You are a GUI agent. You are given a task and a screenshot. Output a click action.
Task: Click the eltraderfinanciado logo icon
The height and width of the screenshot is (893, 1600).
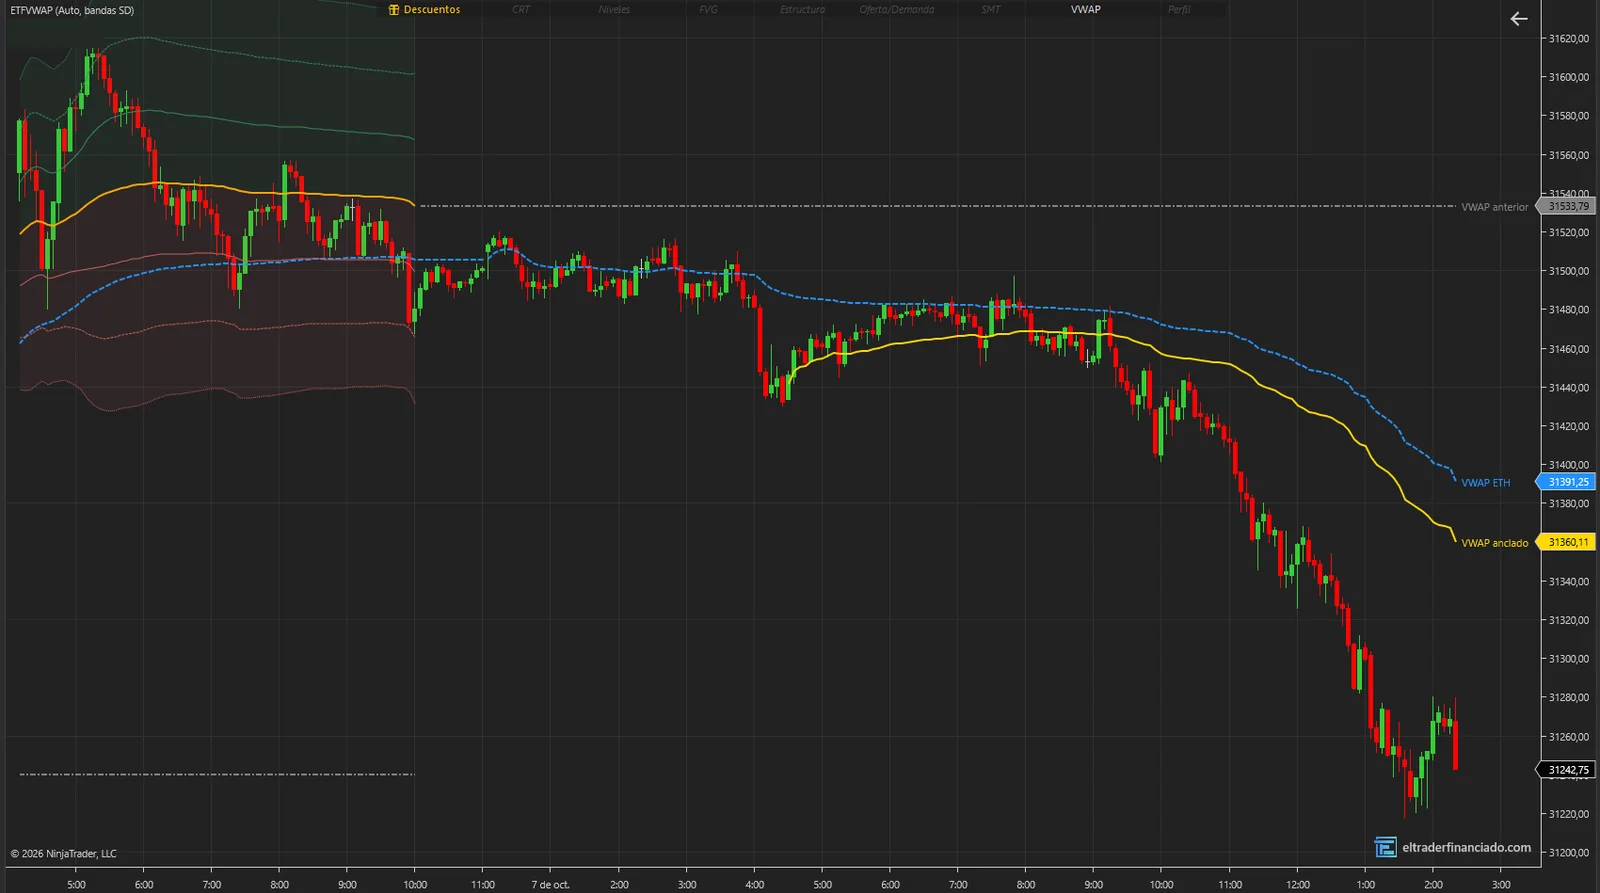point(1385,847)
